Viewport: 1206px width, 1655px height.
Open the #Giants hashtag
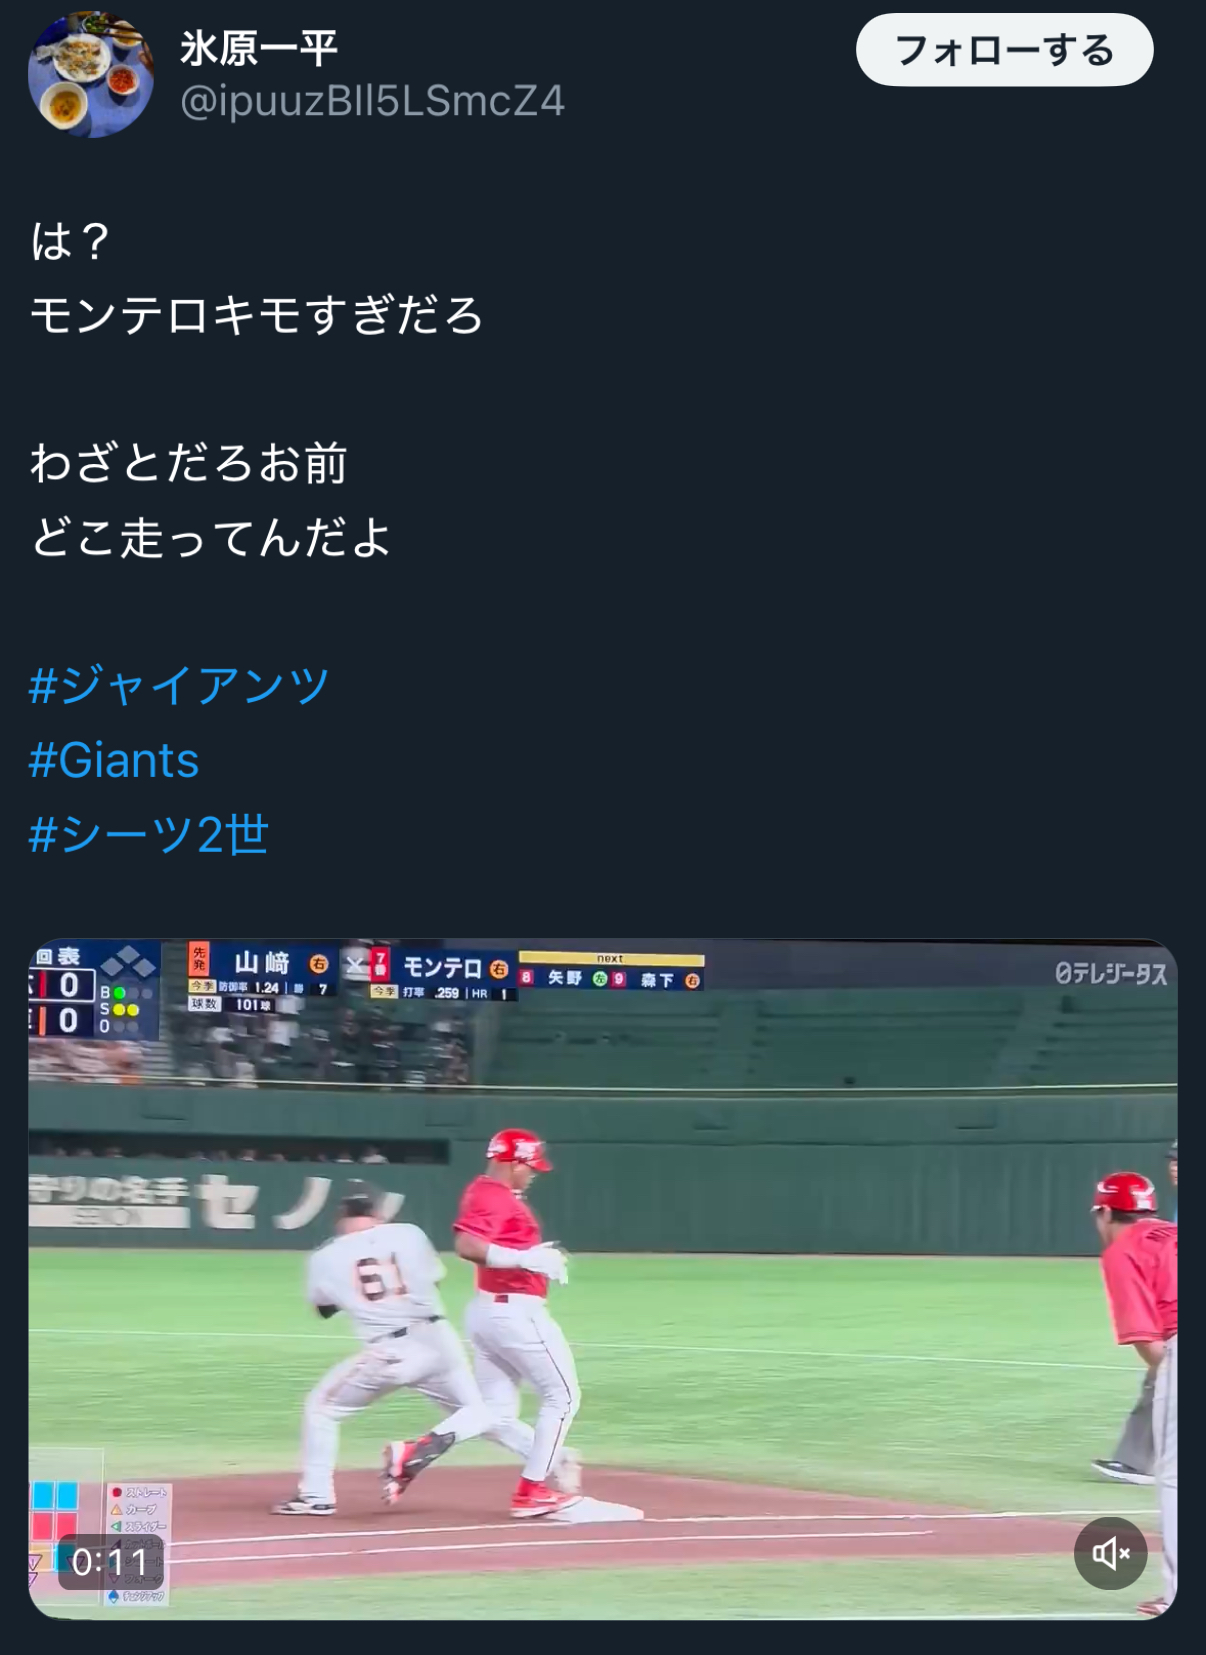pyautogui.click(x=114, y=760)
